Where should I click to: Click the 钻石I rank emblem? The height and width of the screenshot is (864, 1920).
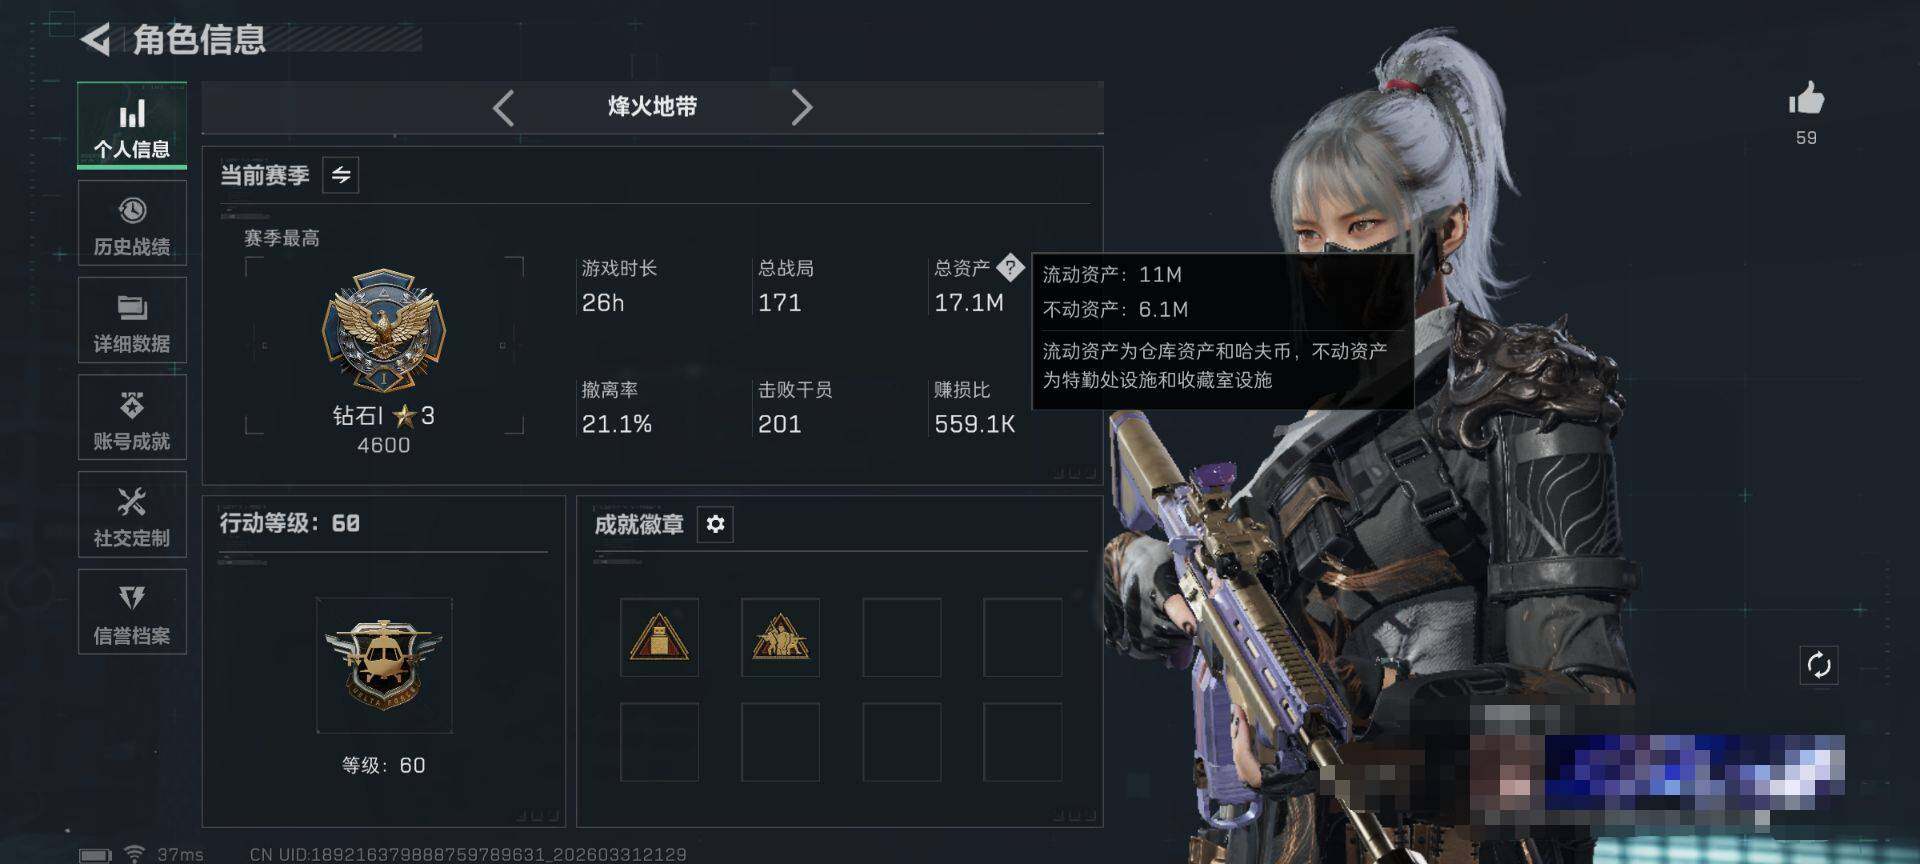point(384,330)
